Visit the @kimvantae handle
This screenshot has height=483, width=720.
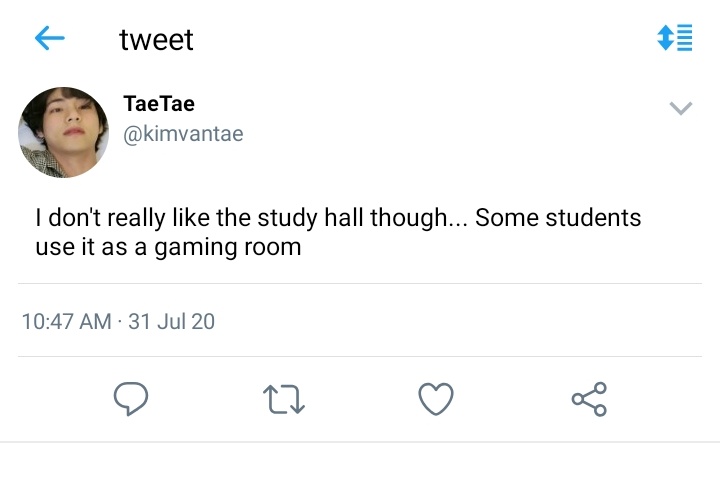pyautogui.click(x=183, y=134)
